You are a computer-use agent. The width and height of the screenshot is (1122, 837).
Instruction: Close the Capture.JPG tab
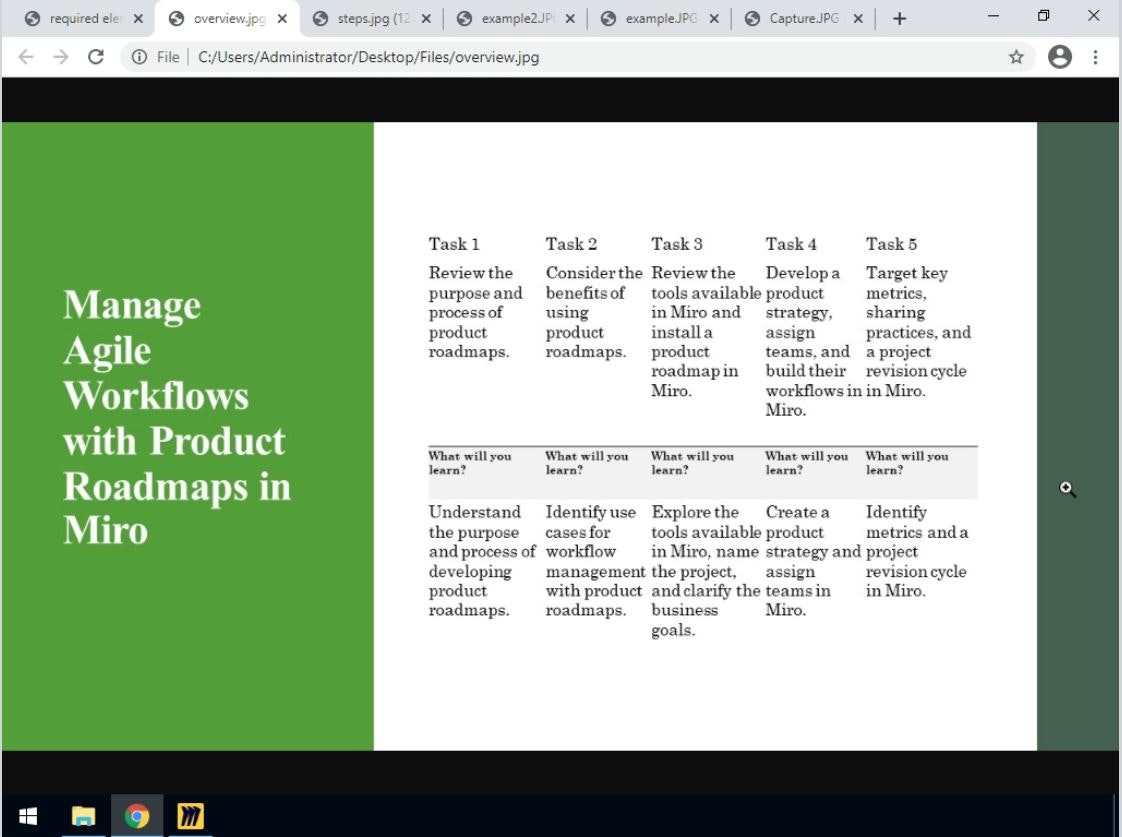pos(857,19)
